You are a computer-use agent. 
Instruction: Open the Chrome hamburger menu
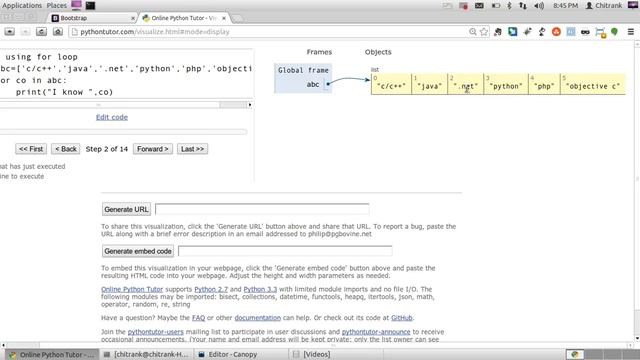click(631, 31)
